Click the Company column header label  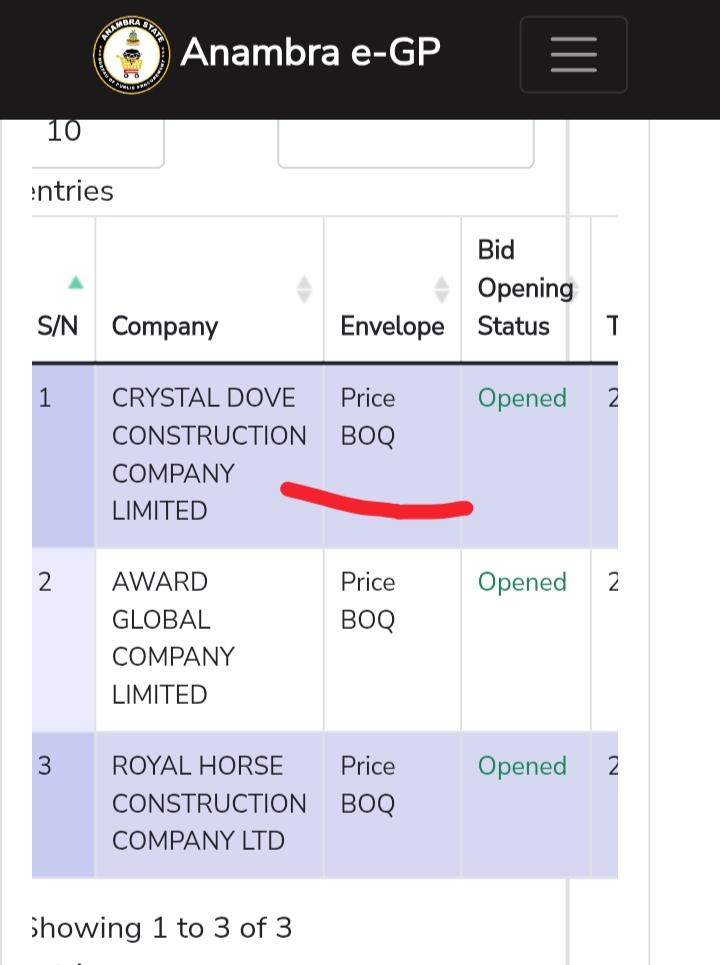tap(165, 326)
